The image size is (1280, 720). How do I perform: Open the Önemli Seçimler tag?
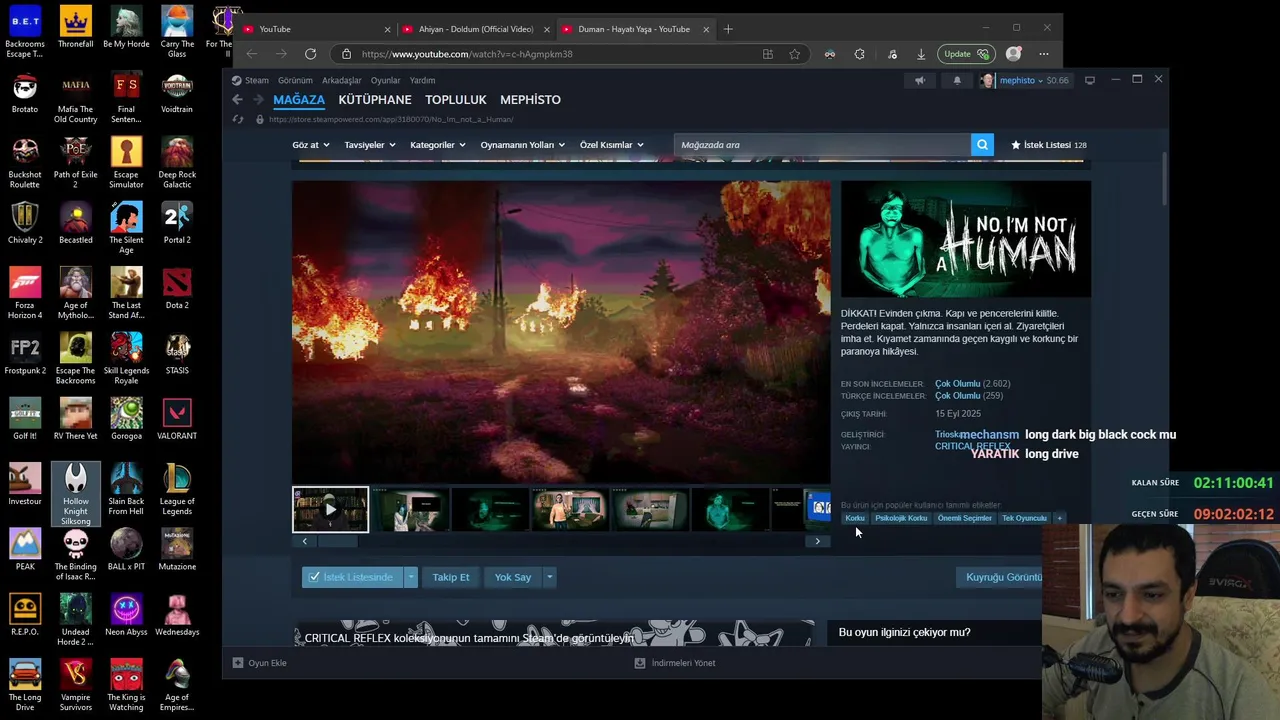pos(965,518)
